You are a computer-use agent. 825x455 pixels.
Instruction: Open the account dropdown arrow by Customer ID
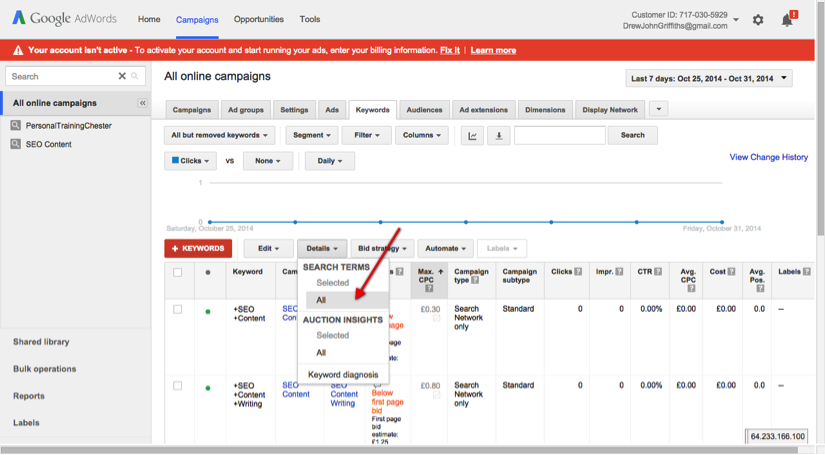point(736,20)
